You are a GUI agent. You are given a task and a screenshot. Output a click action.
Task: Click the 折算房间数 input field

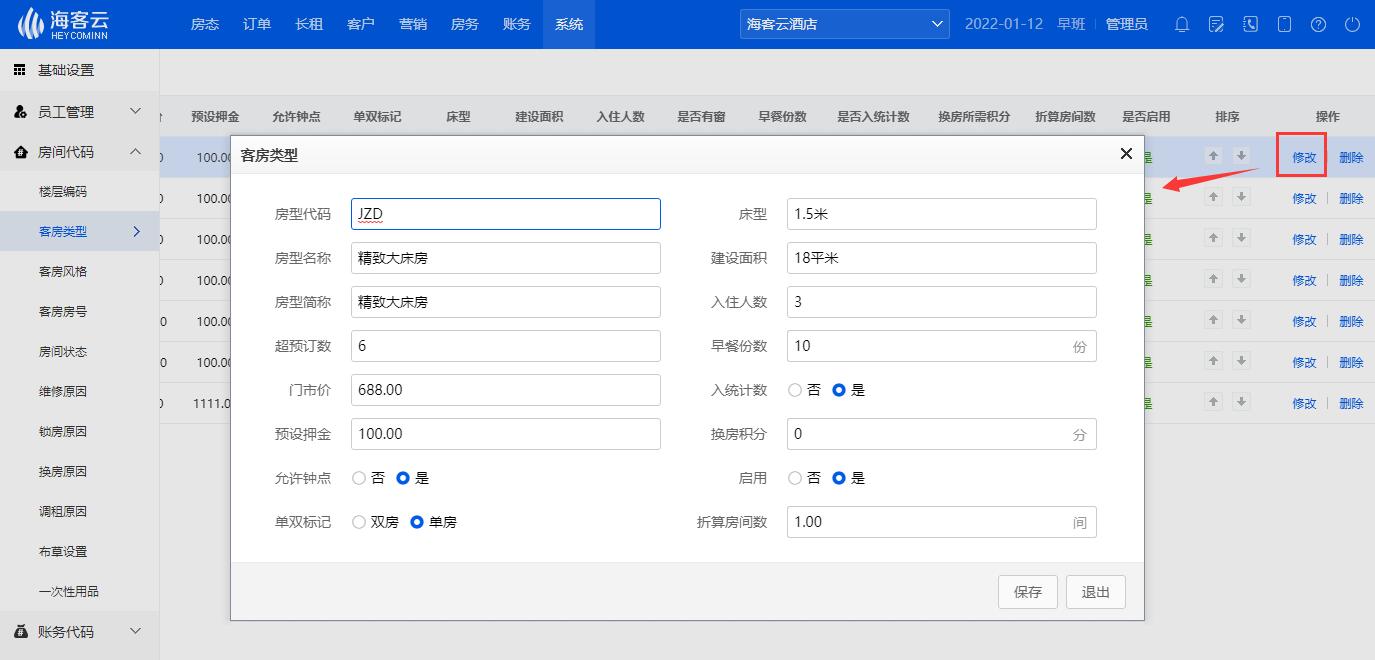click(x=942, y=522)
